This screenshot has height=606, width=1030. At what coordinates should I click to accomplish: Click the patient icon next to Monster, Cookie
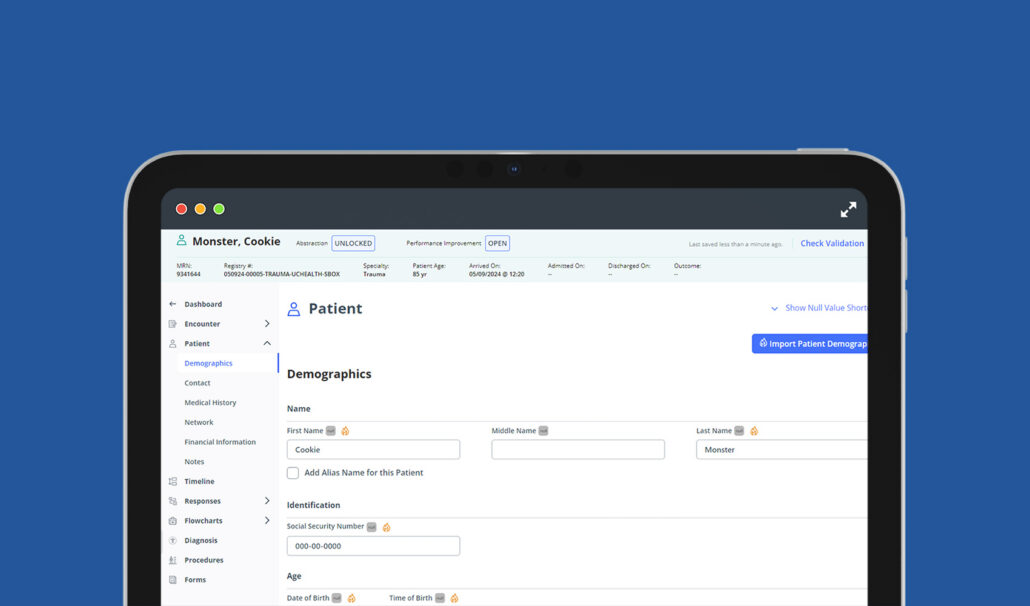click(181, 240)
